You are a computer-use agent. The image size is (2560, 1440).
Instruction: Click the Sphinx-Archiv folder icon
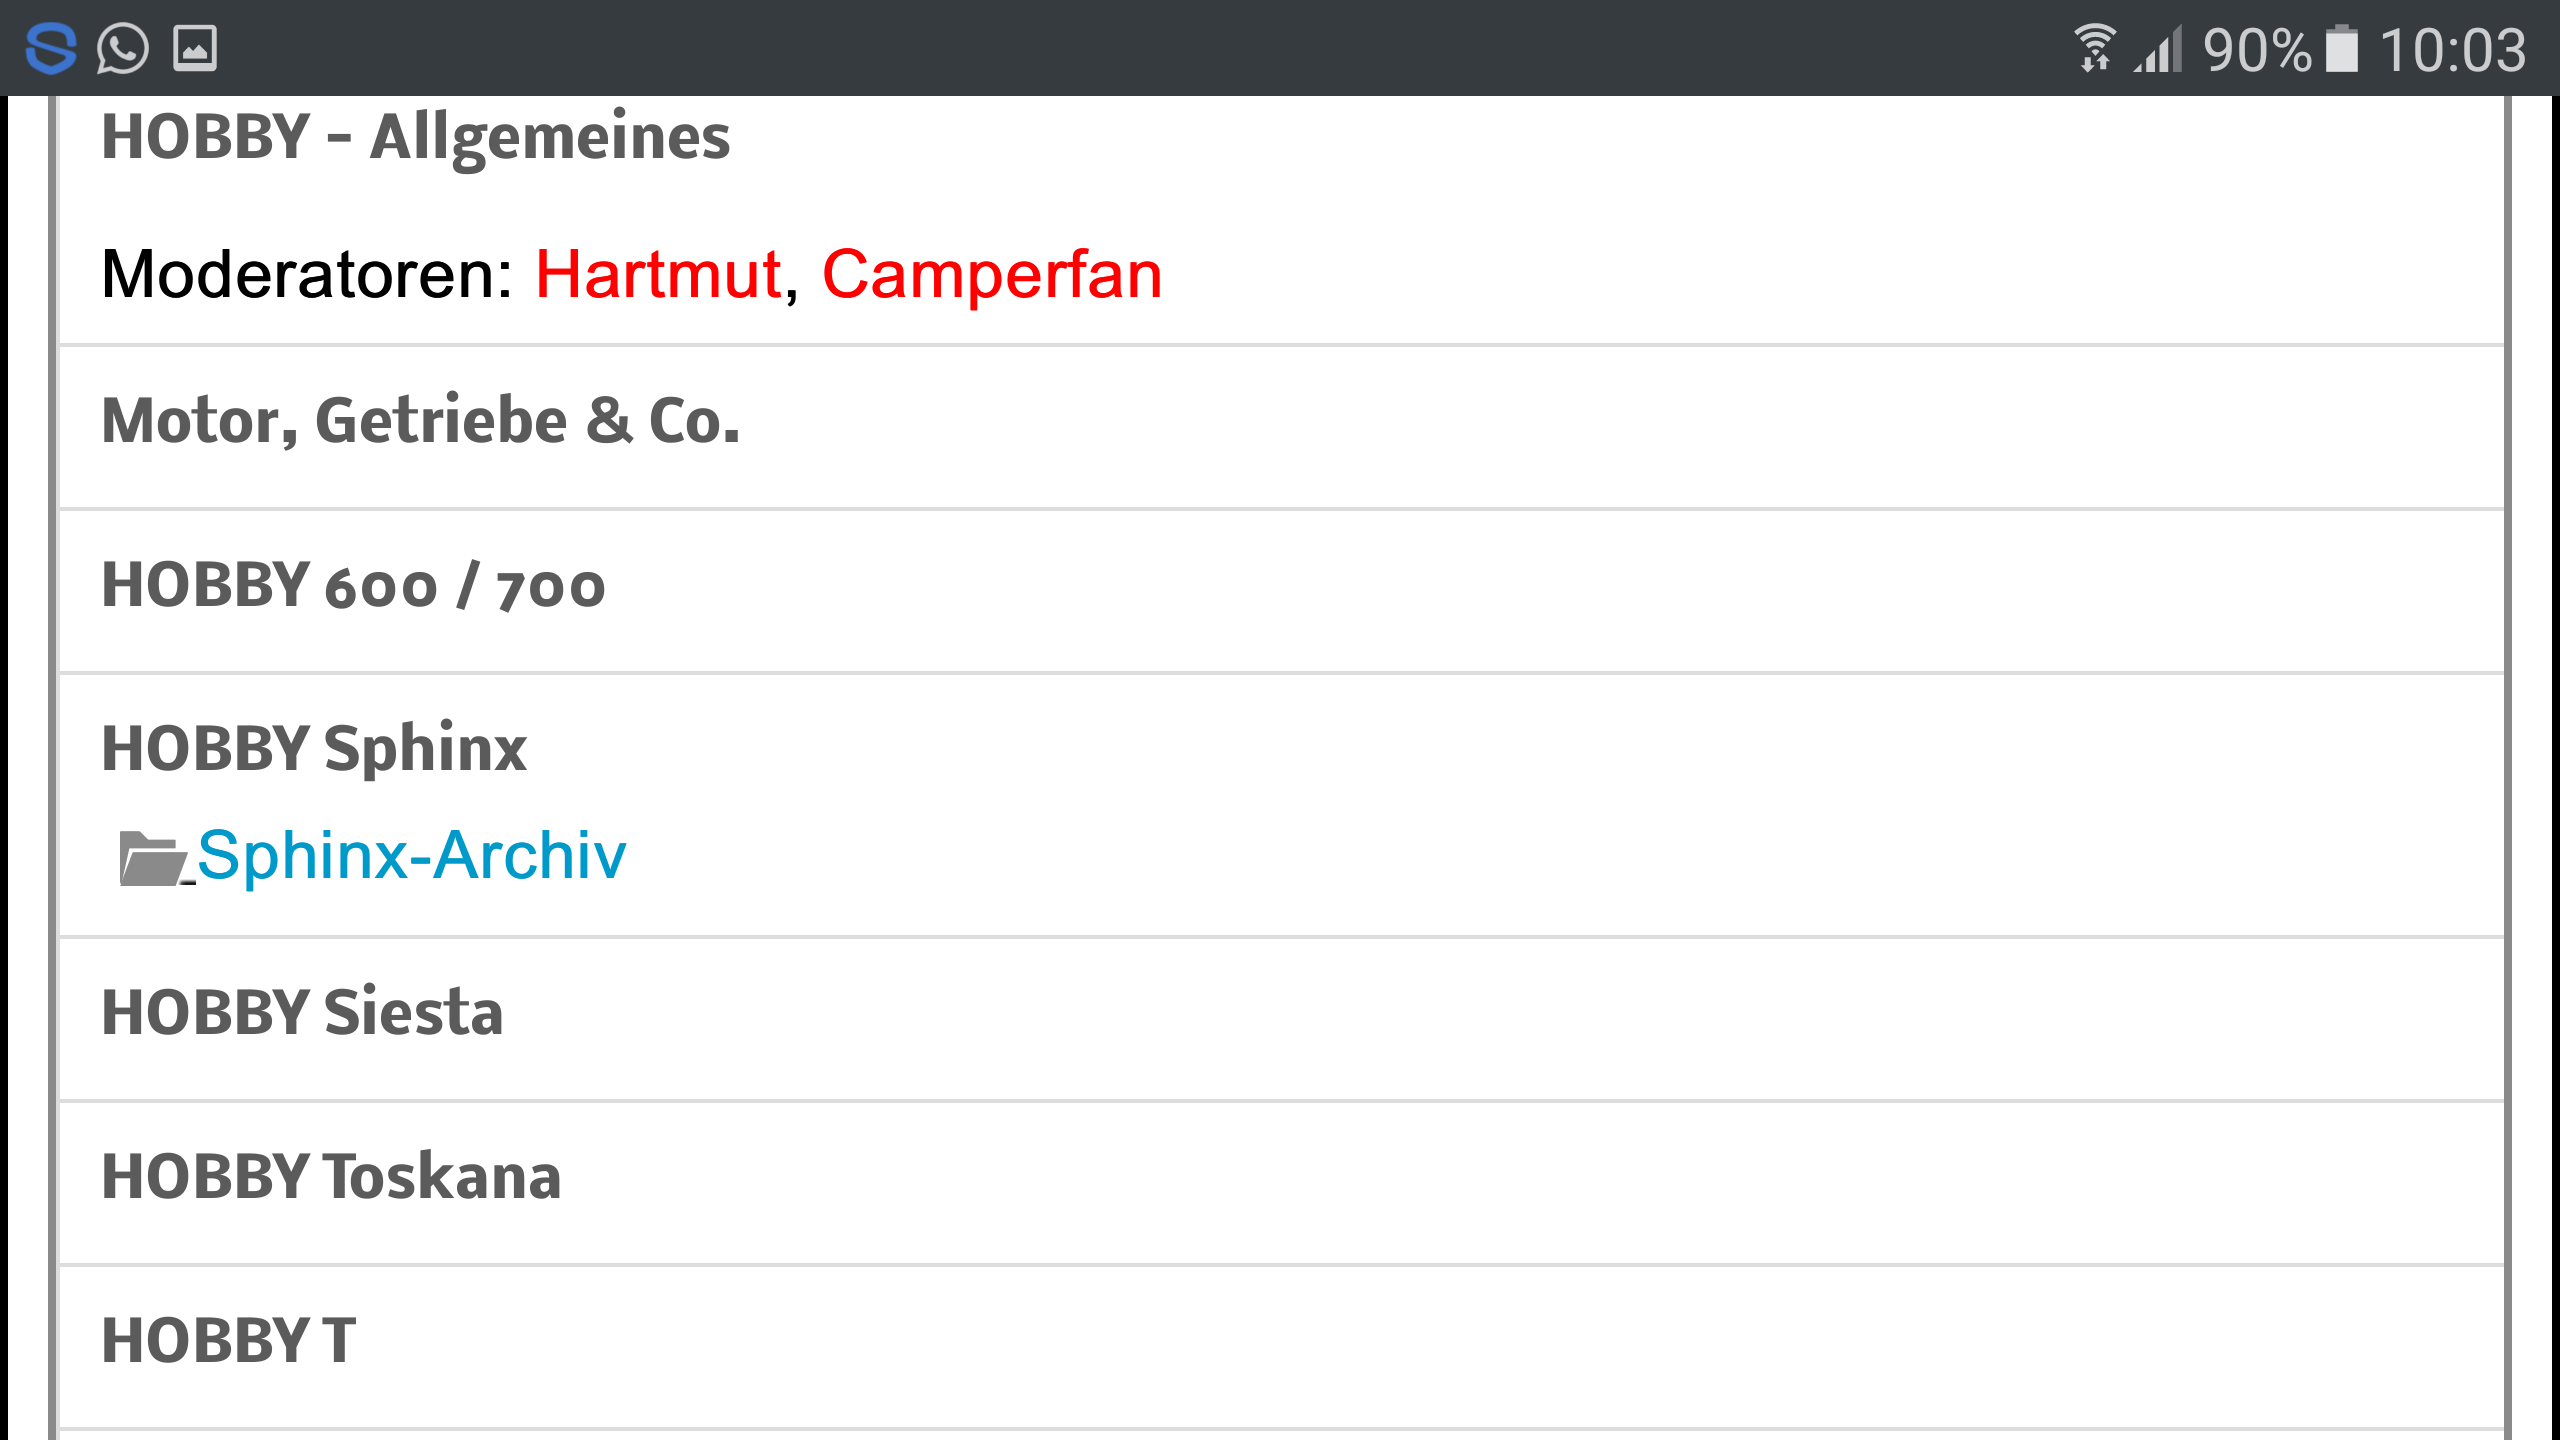152,858
